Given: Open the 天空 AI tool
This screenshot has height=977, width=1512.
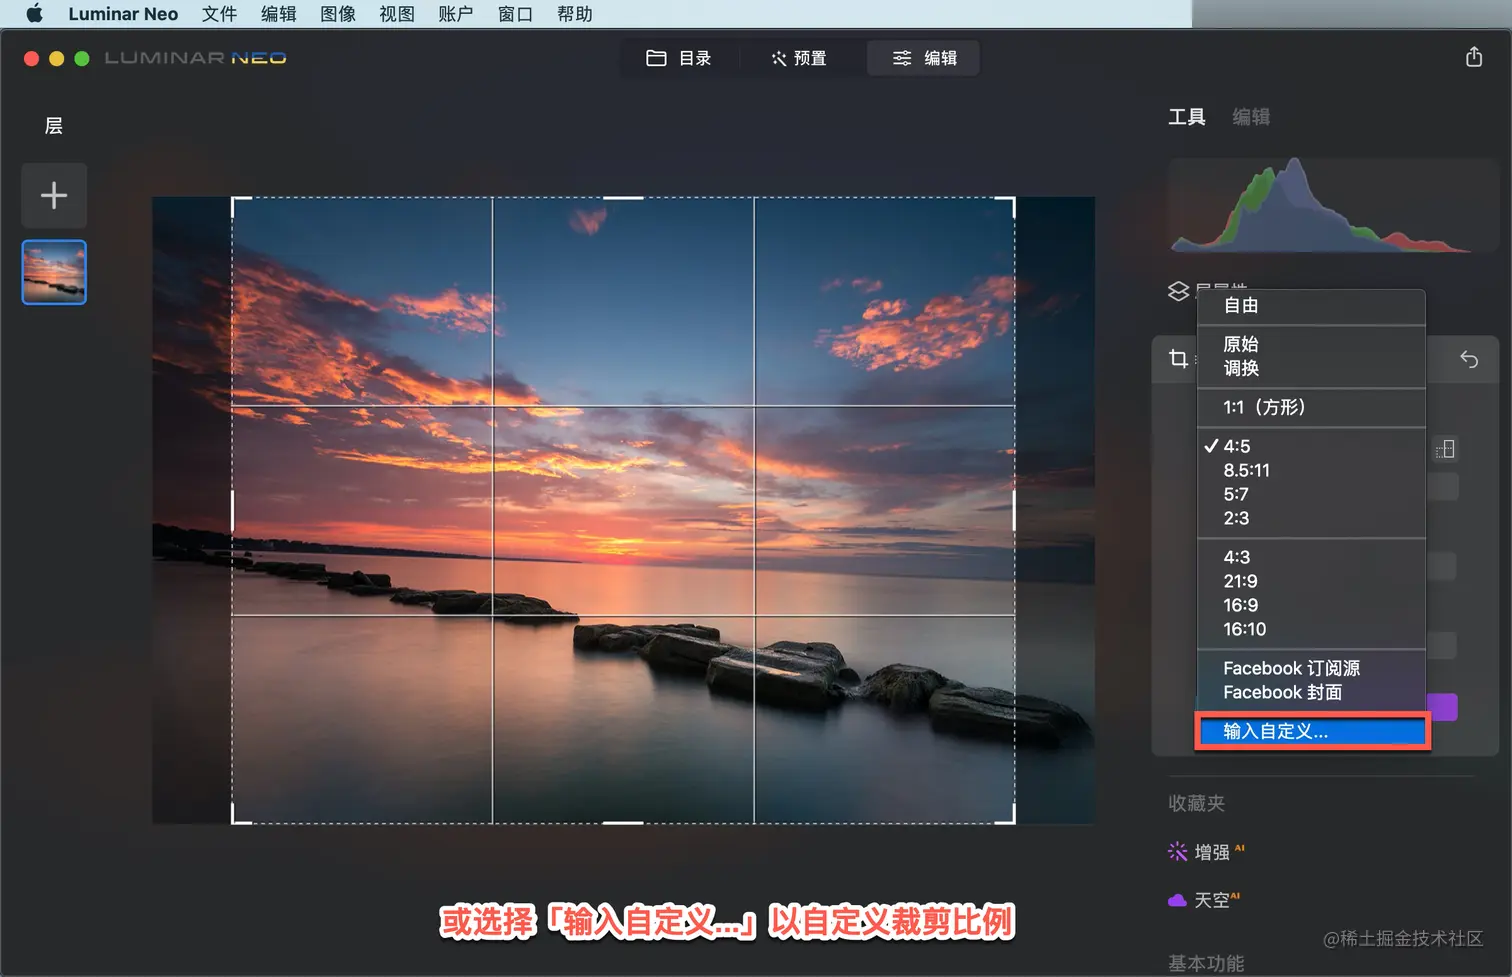Looking at the screenshot, I should [1204, 900].
